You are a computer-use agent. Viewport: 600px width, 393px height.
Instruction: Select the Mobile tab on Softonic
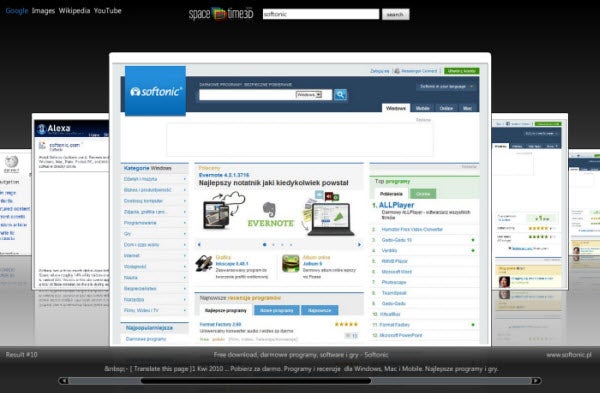pos(422,108)
